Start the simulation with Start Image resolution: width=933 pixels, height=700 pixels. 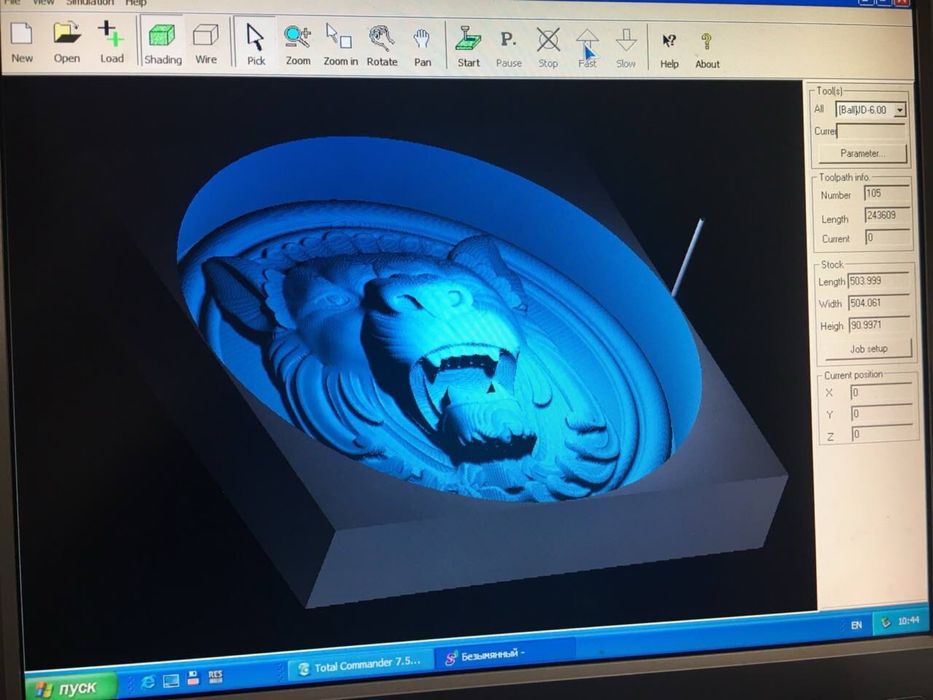tap(468, 47)
